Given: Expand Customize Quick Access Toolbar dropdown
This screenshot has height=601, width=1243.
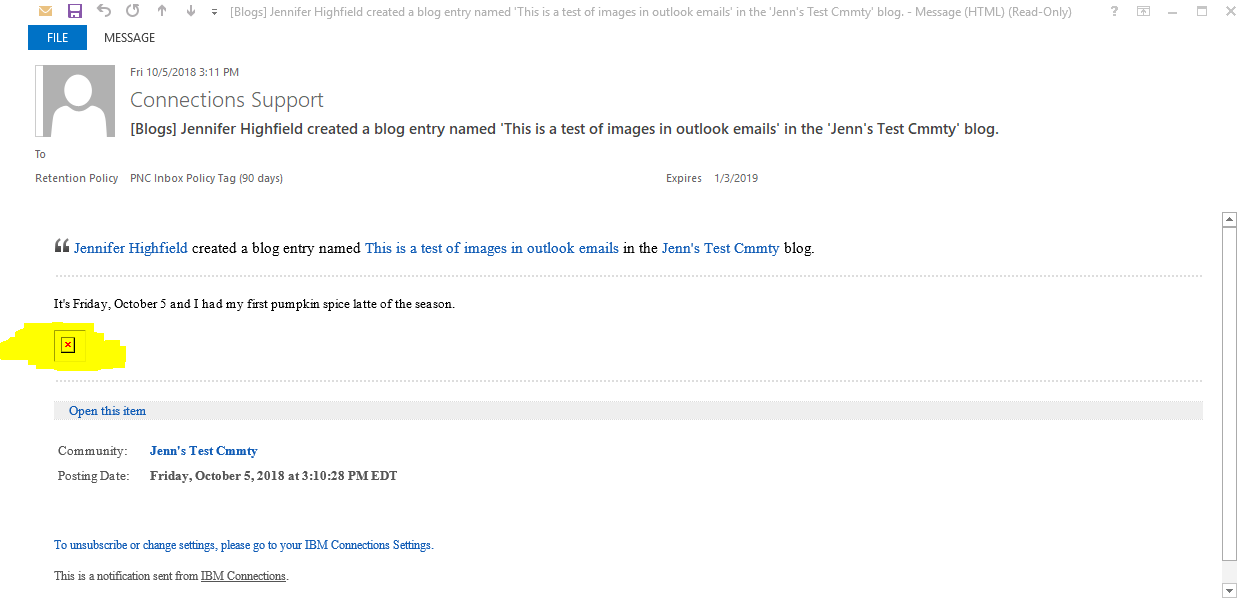Looking at the screenshot, I should click(215, 13).
